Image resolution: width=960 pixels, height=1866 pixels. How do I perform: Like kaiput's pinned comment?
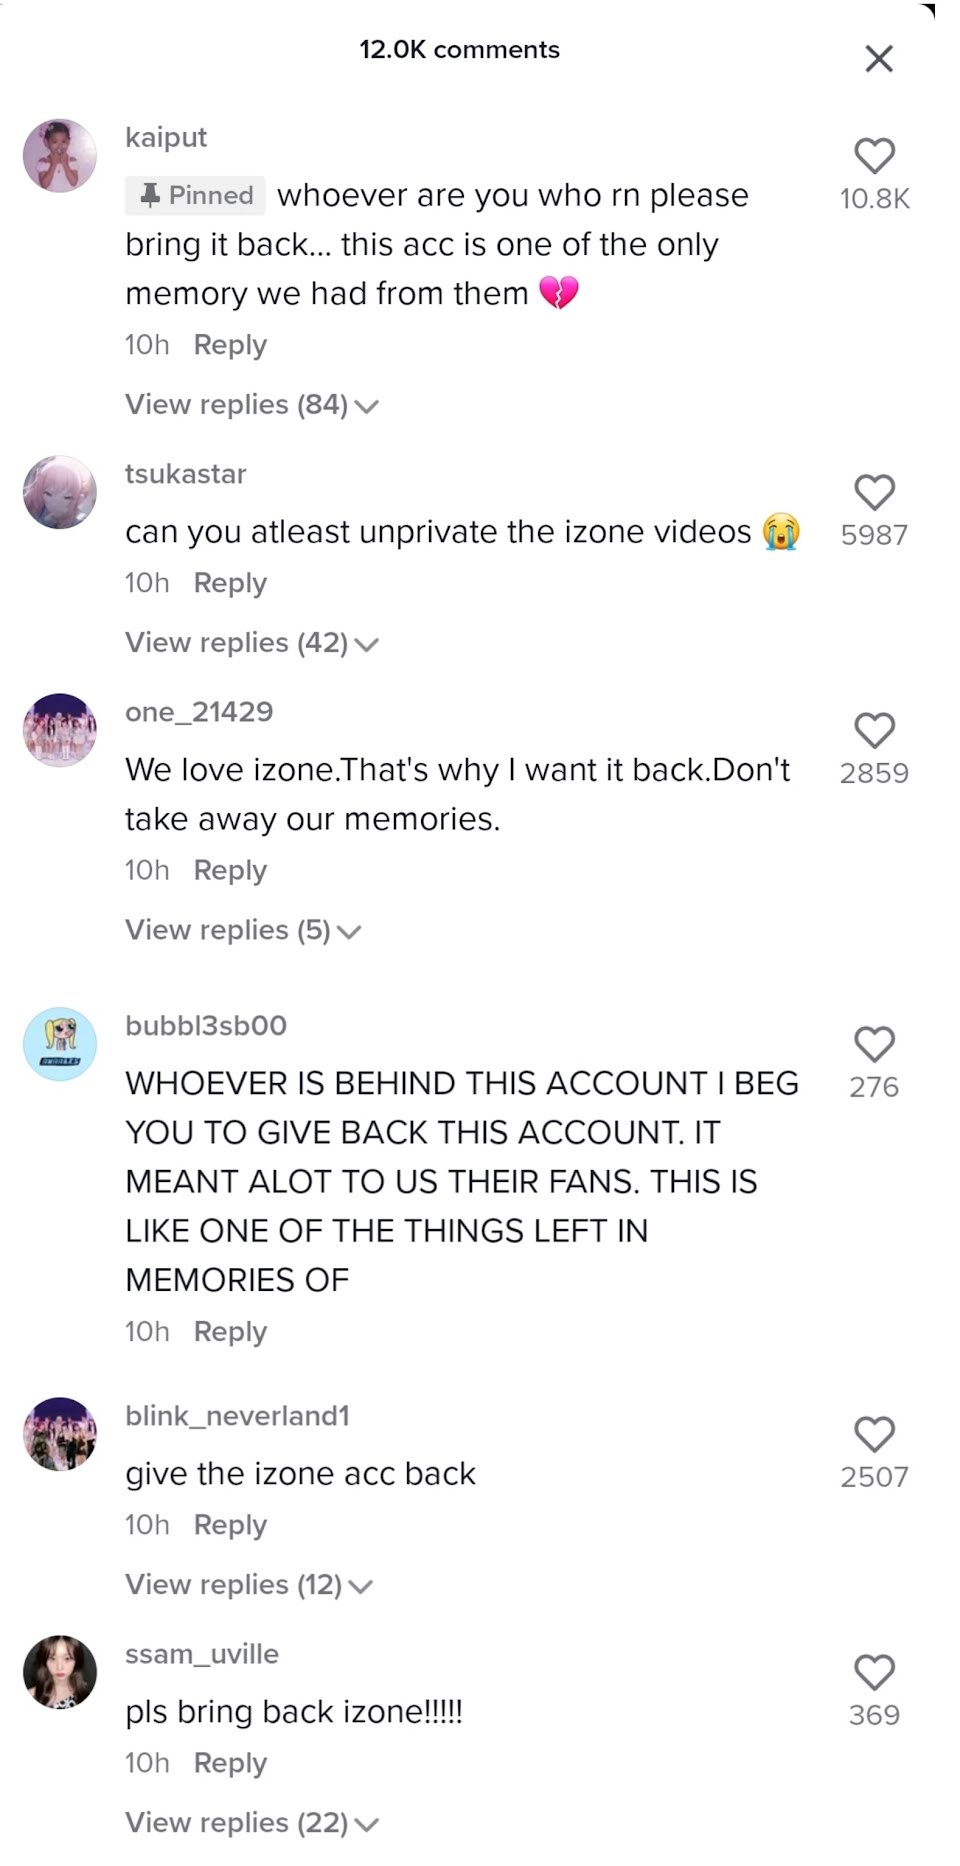click(x=874, y=156)
